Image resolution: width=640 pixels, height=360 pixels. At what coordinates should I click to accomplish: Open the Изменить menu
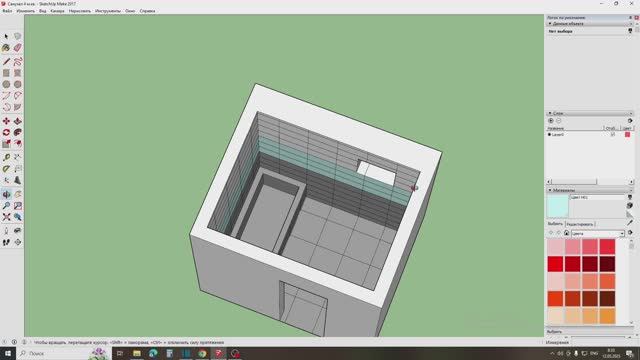click(25, 11)
